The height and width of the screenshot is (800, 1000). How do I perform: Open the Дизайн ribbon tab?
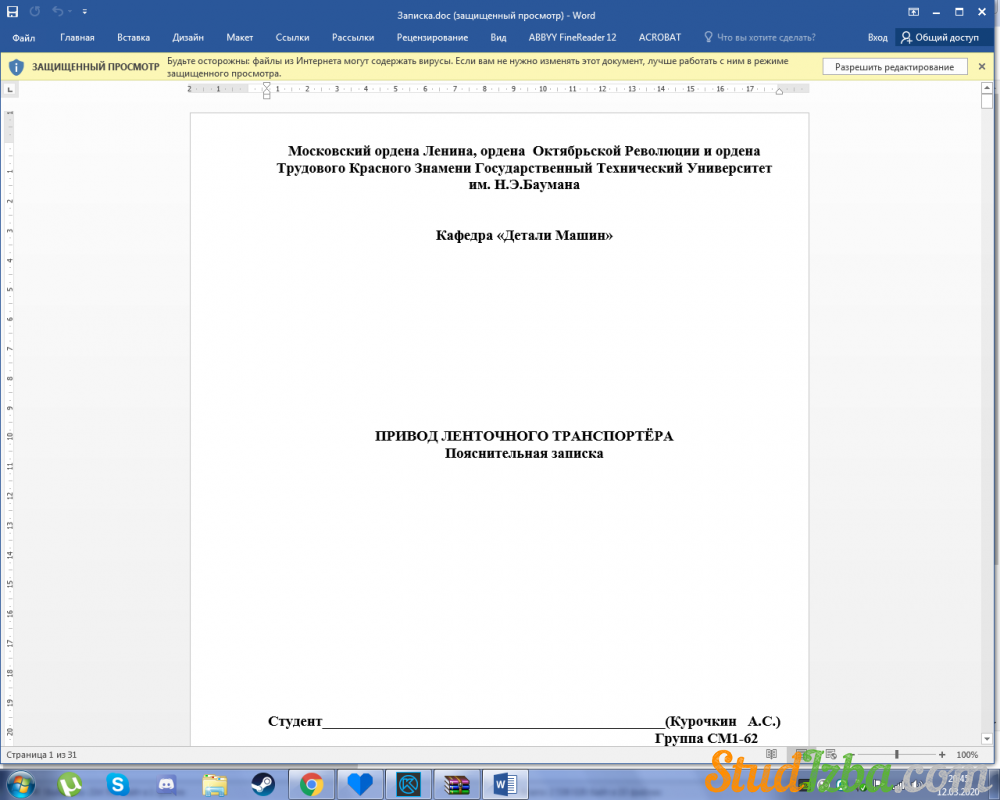188,38
